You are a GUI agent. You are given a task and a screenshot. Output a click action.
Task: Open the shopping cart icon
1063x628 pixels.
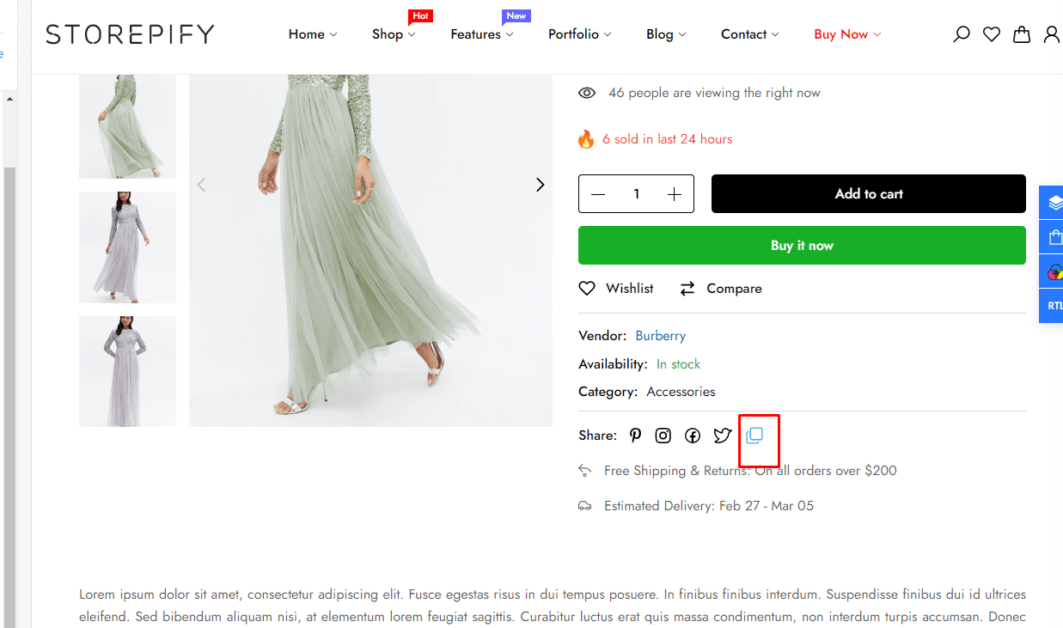point(1021,34)
